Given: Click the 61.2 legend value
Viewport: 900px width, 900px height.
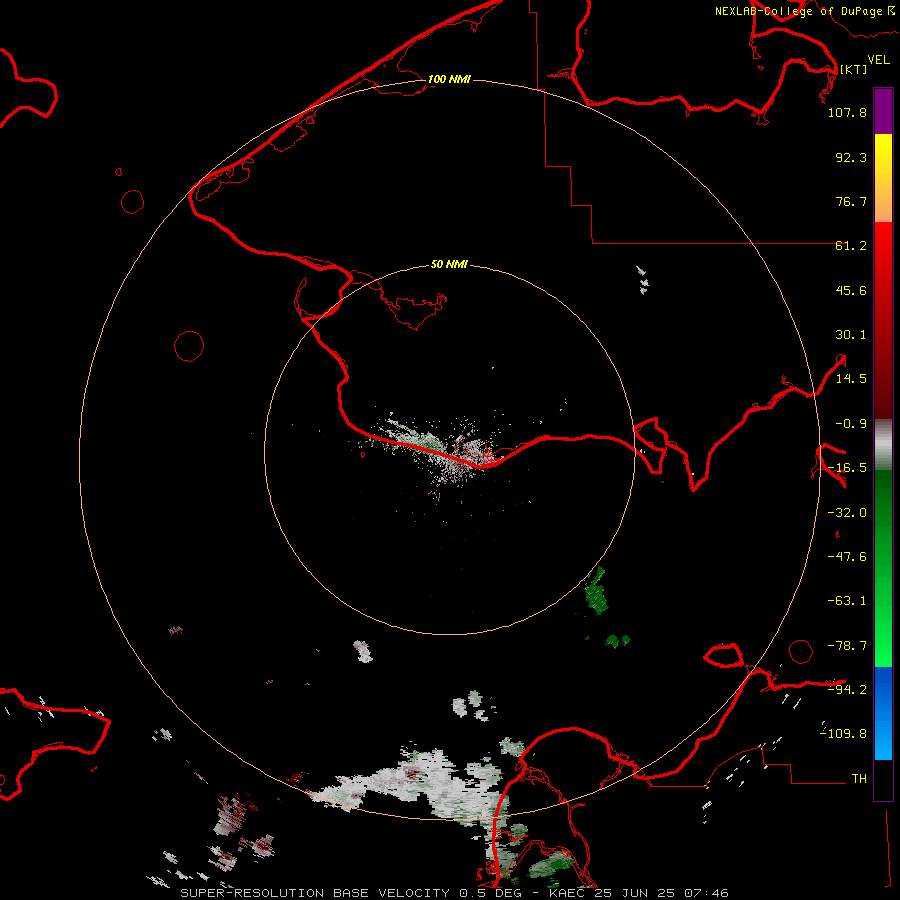Looking at the screenshot, I should tap(851, 246).
